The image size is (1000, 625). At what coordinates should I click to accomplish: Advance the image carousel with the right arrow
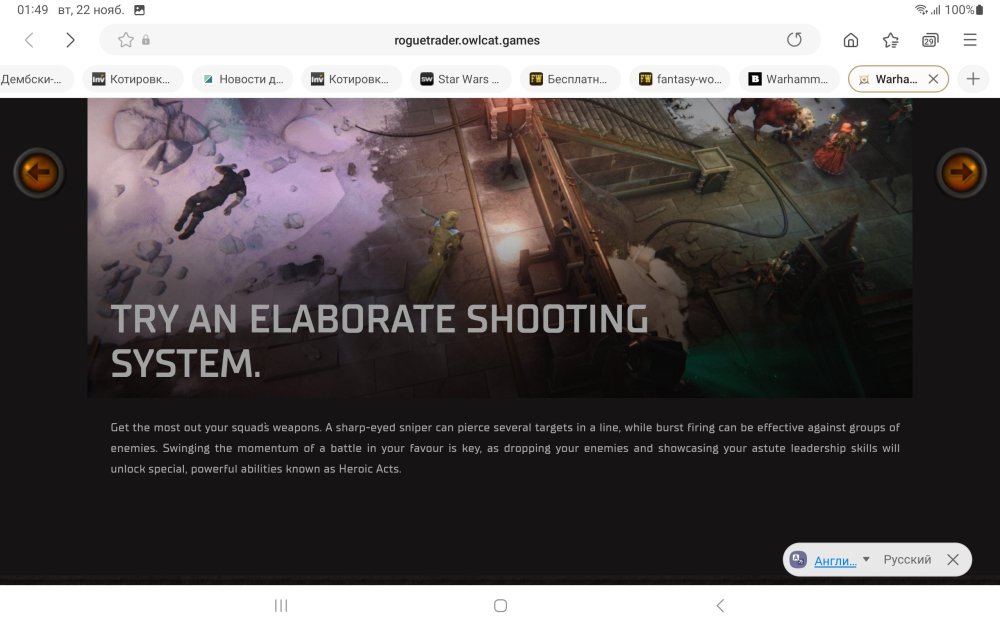point(959,172)
